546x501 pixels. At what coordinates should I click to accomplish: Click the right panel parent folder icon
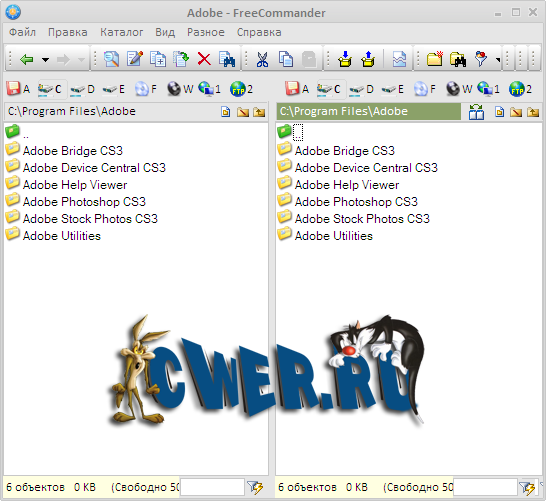tap(533, 112)
